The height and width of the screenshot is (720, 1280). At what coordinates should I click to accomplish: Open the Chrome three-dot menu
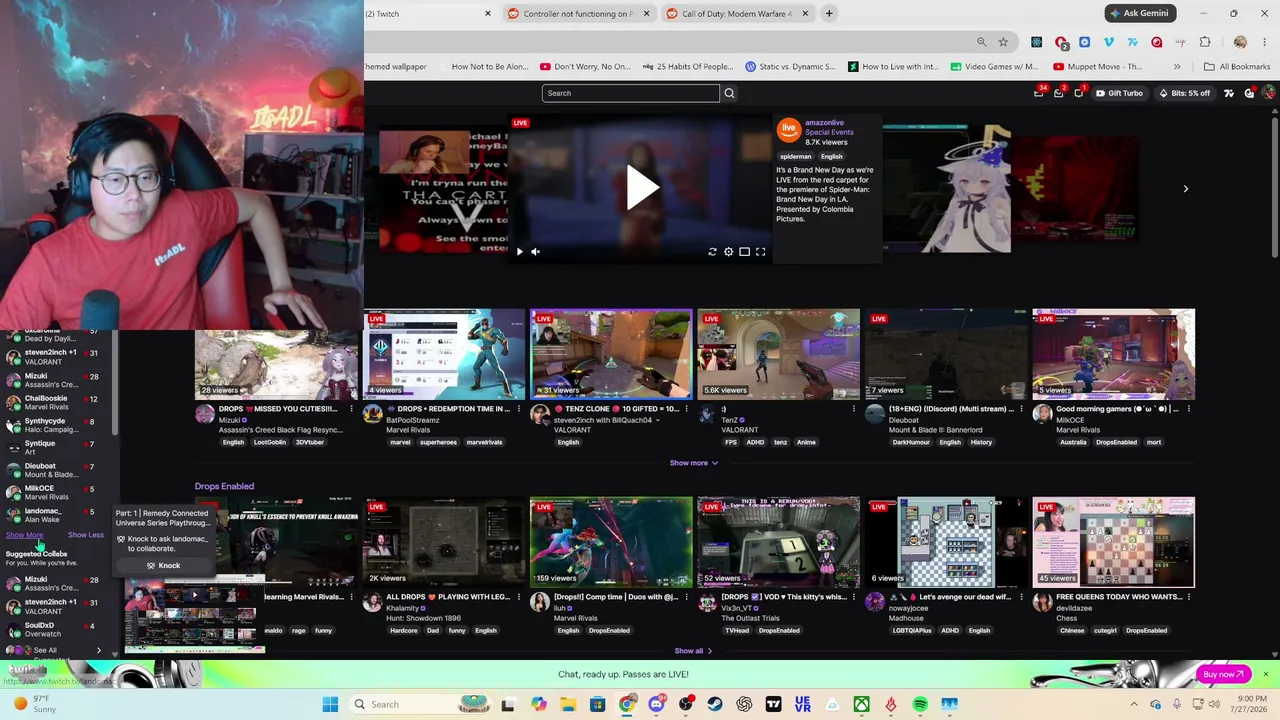pos(1264,42)
